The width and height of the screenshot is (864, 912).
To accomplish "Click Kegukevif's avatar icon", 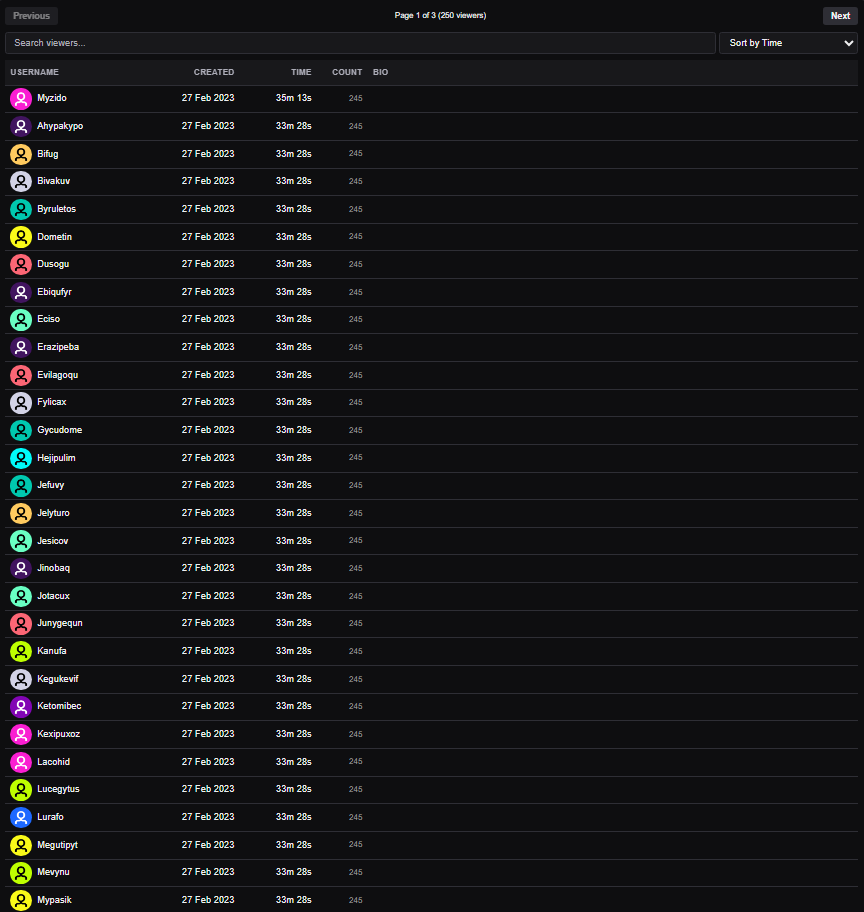I will click(x=21, y=679).
